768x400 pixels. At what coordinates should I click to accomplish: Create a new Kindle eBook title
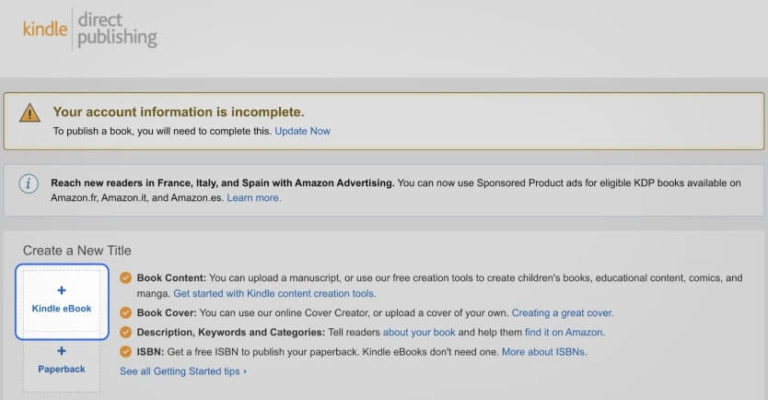point(62,302)
